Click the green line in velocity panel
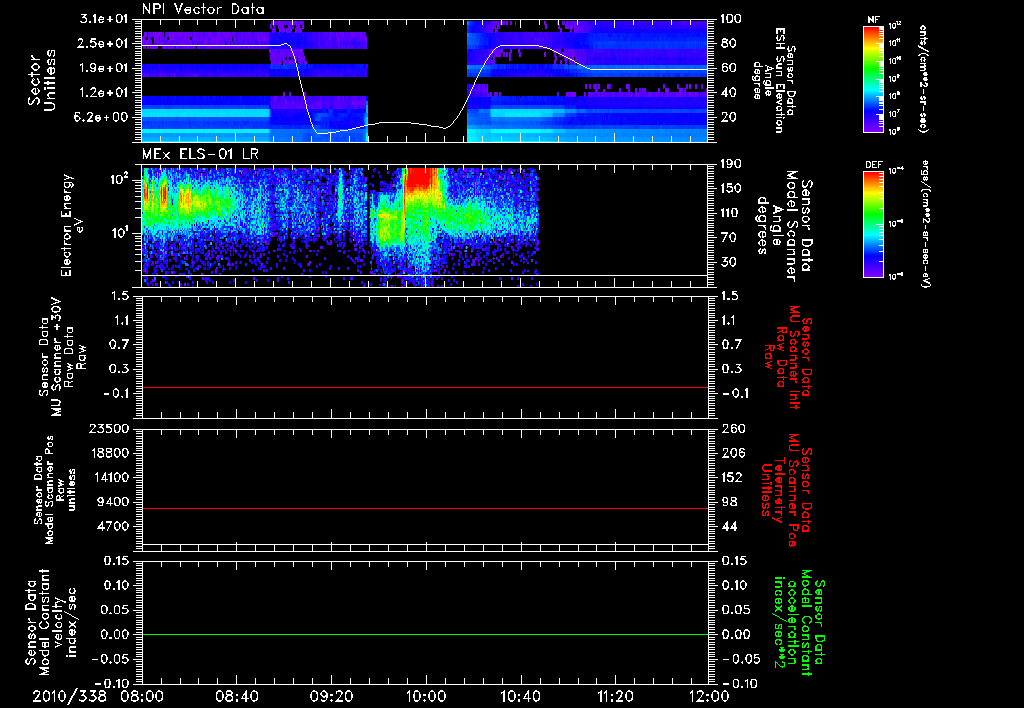1024x708 pixels. [x=425, y=634]
